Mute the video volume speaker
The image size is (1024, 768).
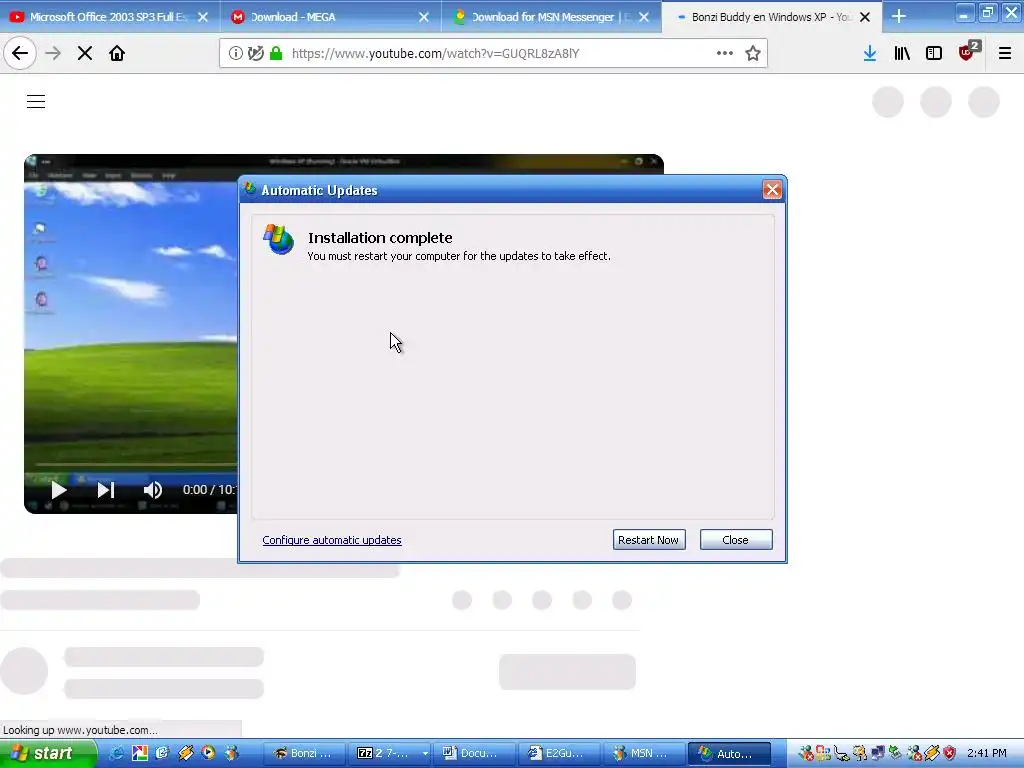tap(153, 490)
